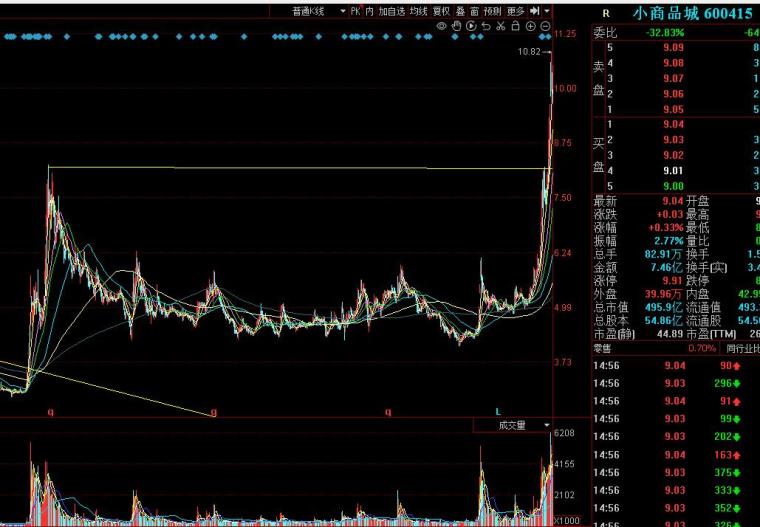Click the undo arrow icon
760x527 pixels.
tap(486, 26)
